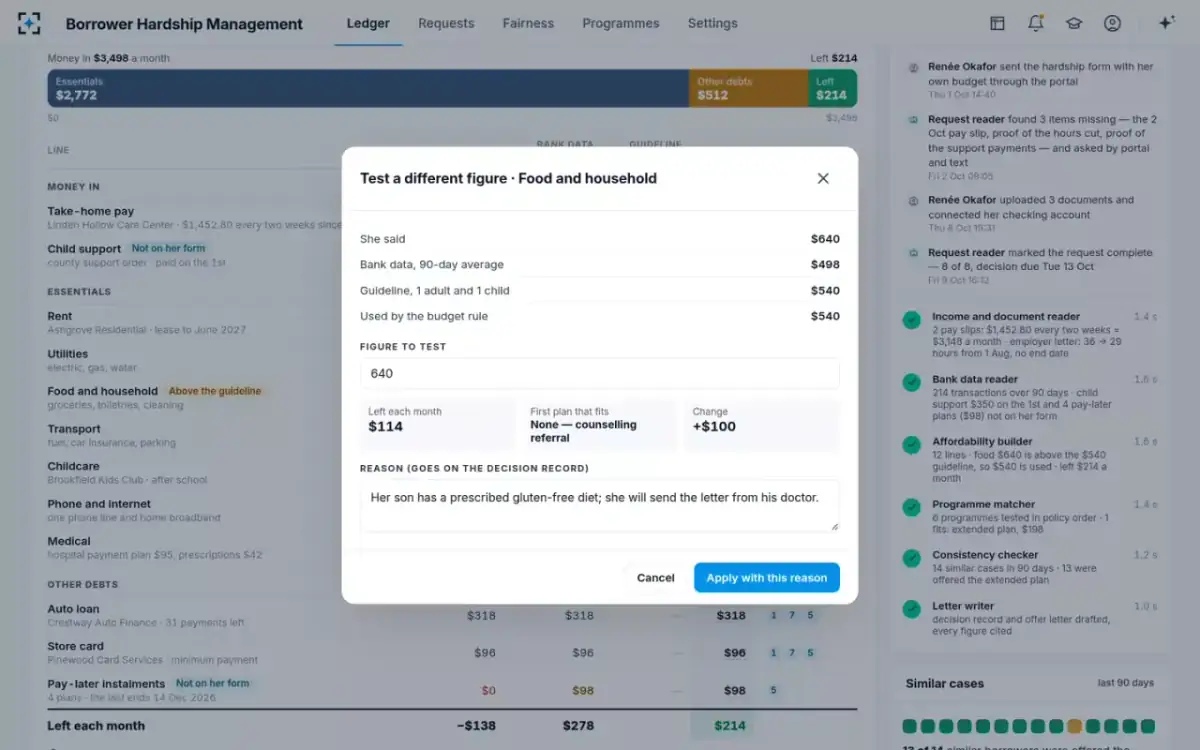Click chip 1 in Store card row

click(x=773, y=653)
